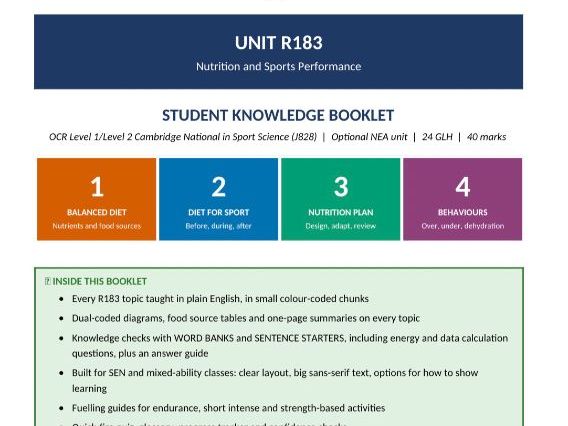
Task: Click the UNIT R183 title heading
Action: (278, 43)
